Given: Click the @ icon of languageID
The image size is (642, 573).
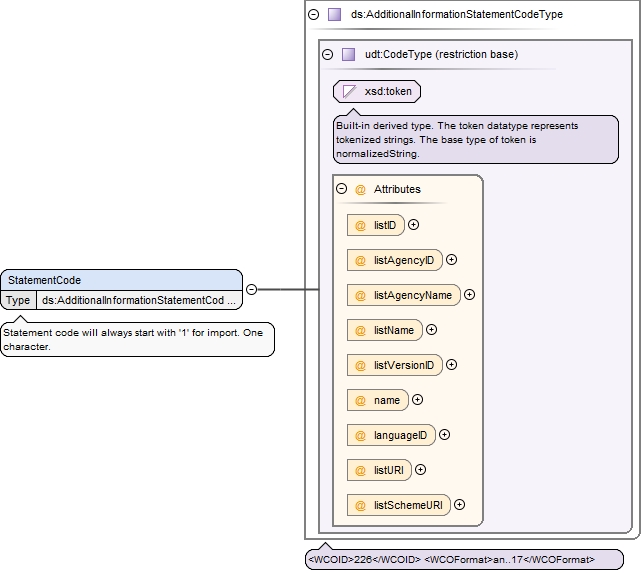Looking at the screenshot, I should coord(360,436).
